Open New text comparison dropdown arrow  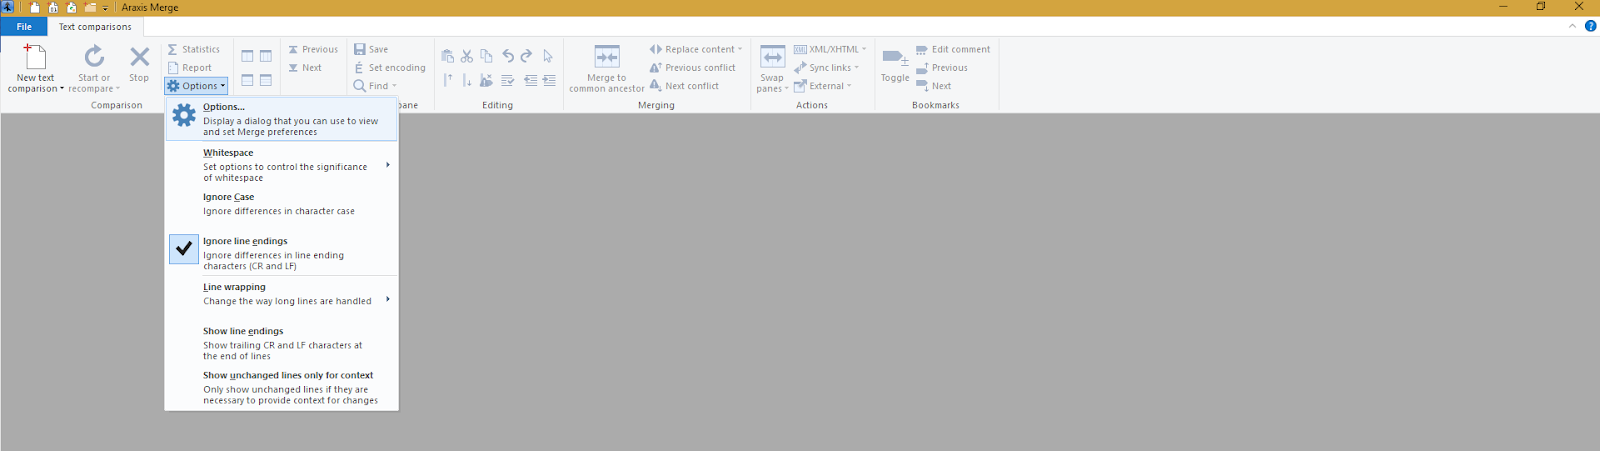[x=62, y=89]
